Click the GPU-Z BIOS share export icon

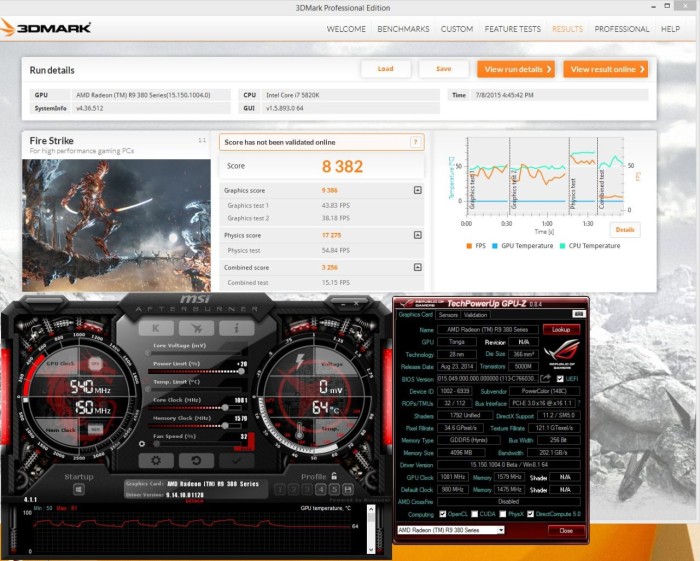[546, 378]
